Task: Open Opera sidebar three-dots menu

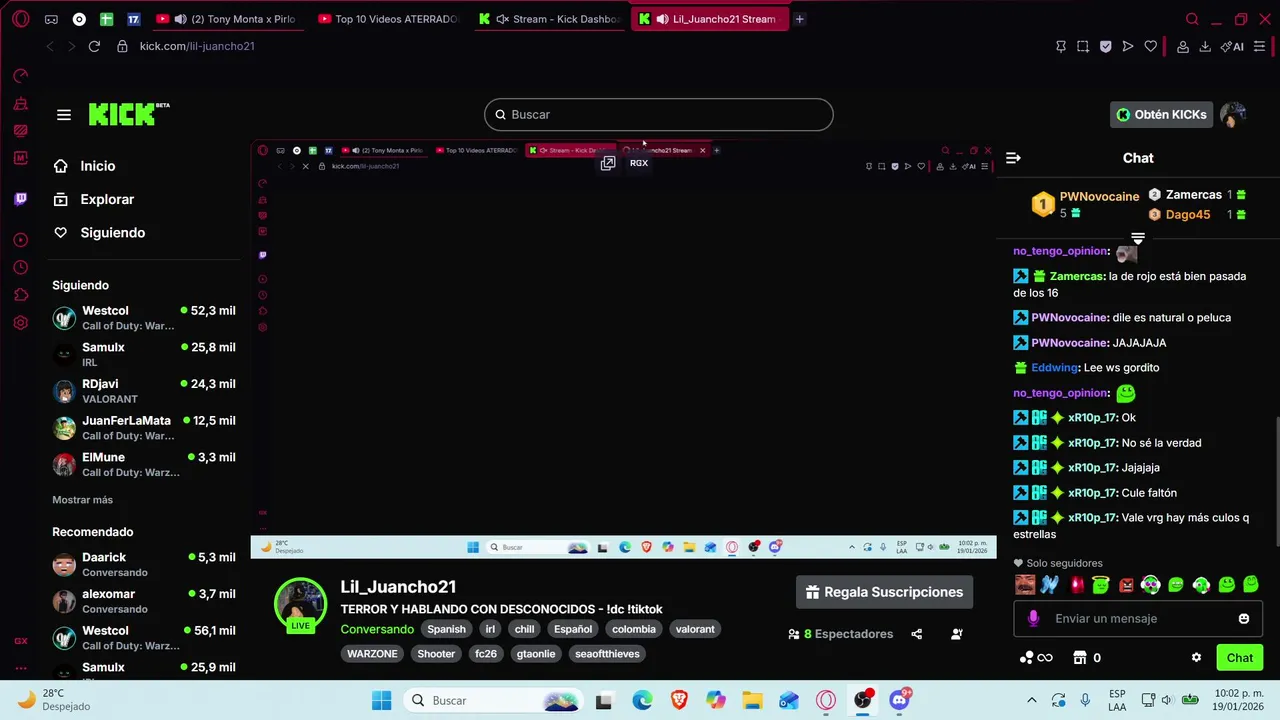Action: point(21,668)
